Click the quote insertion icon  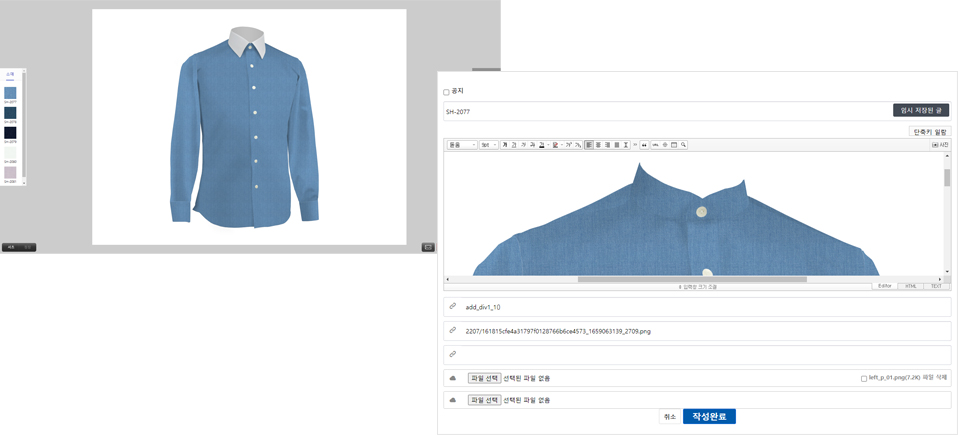[644, 145]
